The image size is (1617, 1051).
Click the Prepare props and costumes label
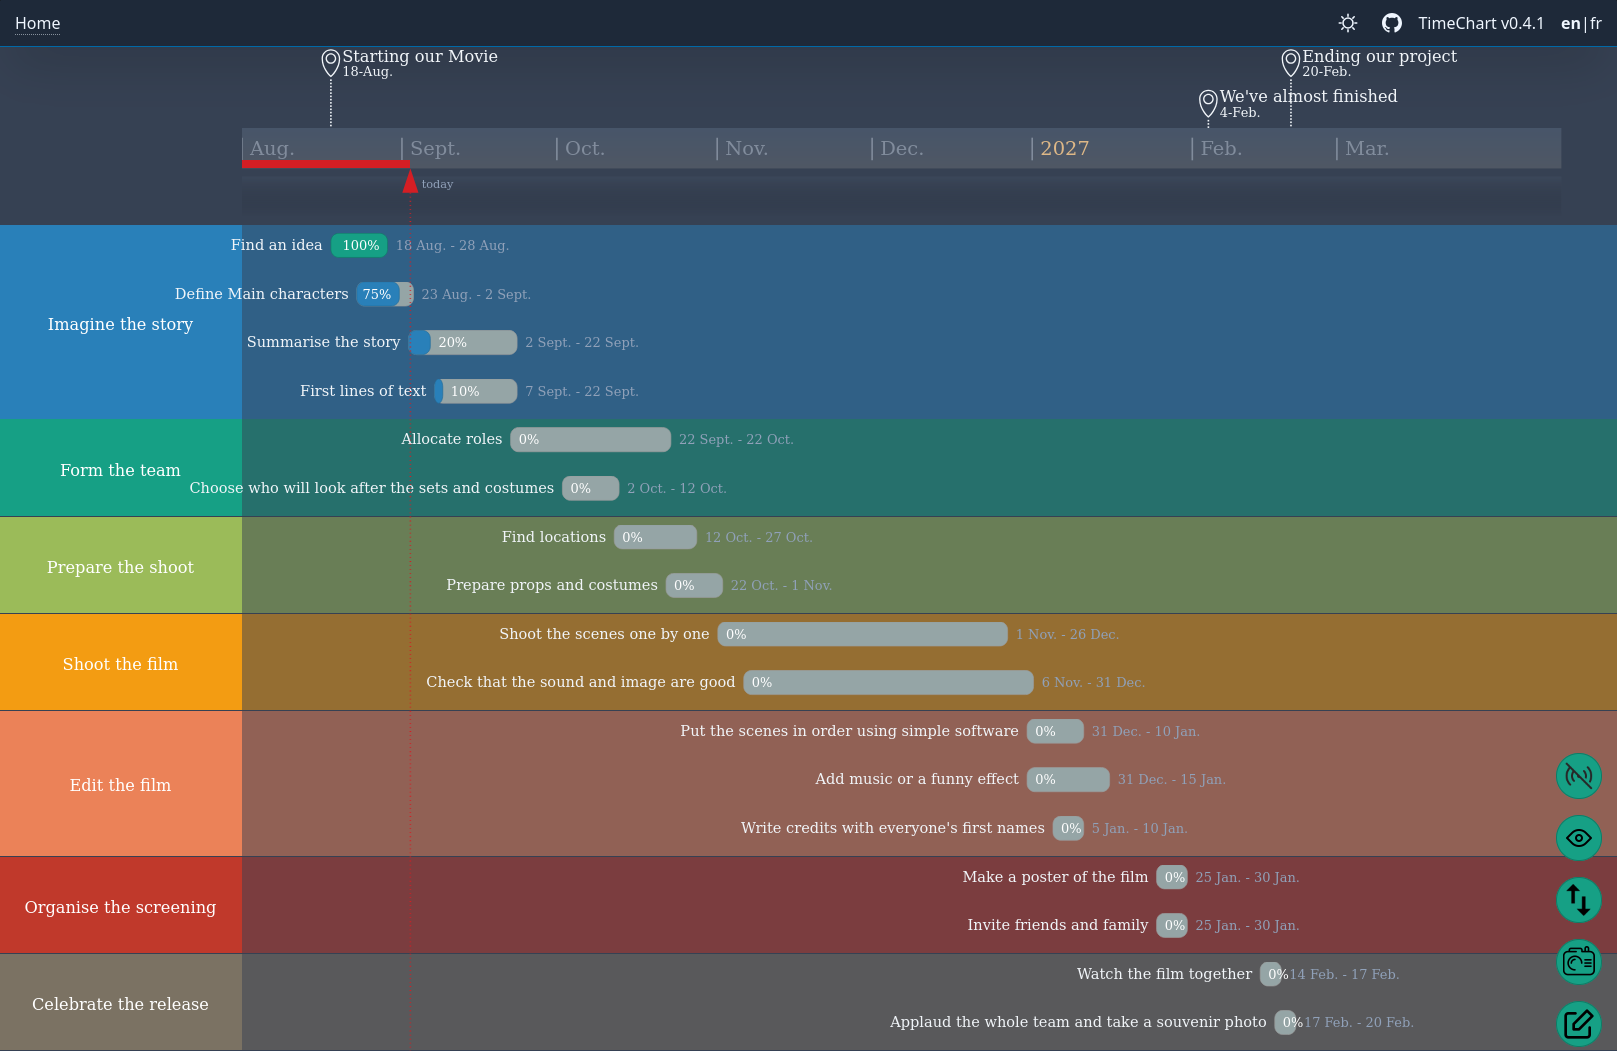(552, 585)
